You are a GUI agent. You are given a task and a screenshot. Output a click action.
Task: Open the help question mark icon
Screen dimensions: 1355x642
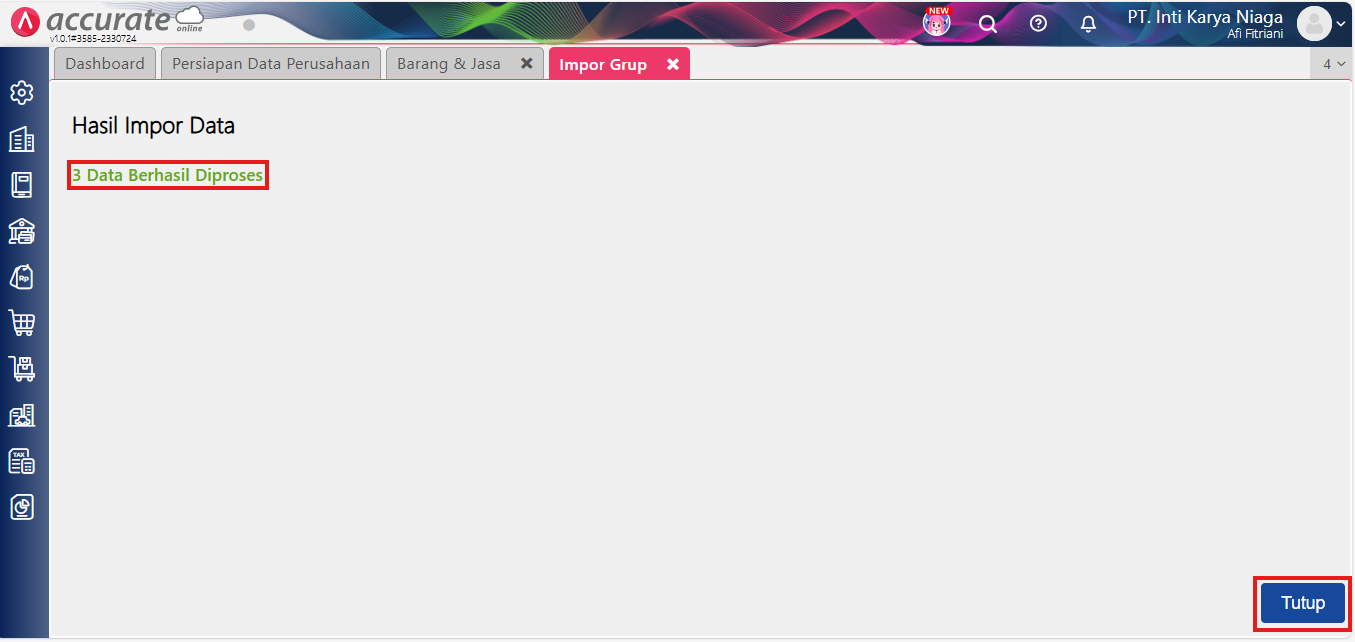pyautogui.click(x=1038, y=24)
